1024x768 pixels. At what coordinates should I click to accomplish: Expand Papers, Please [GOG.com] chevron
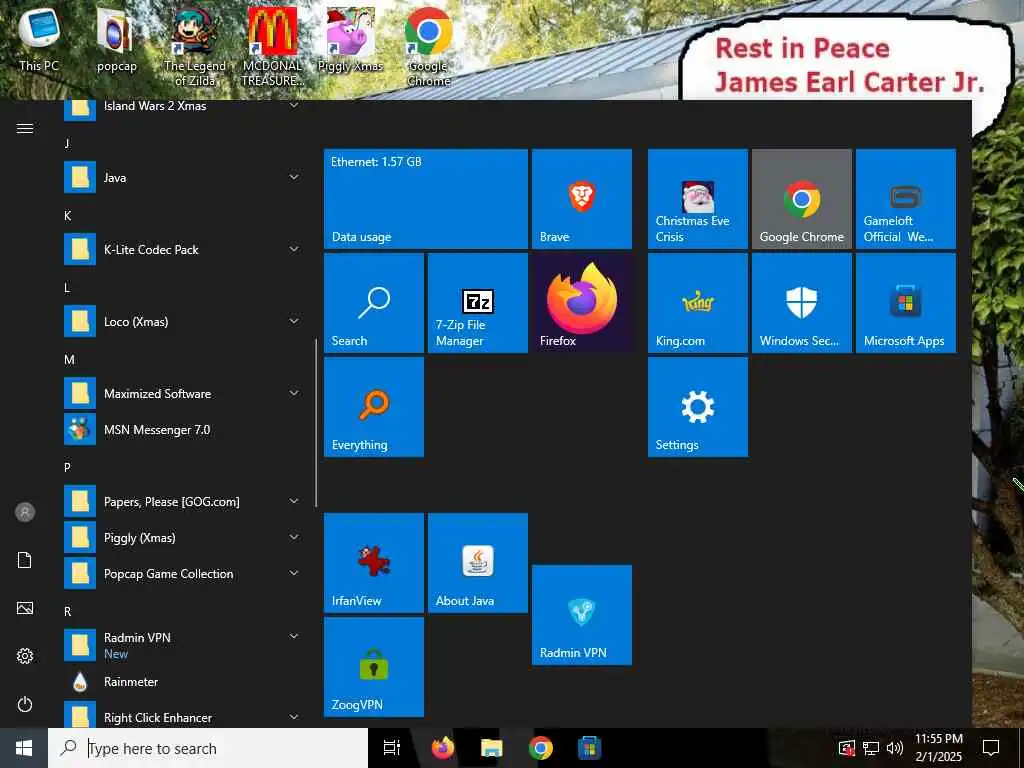pyautogui.click(x=294, y=501)
